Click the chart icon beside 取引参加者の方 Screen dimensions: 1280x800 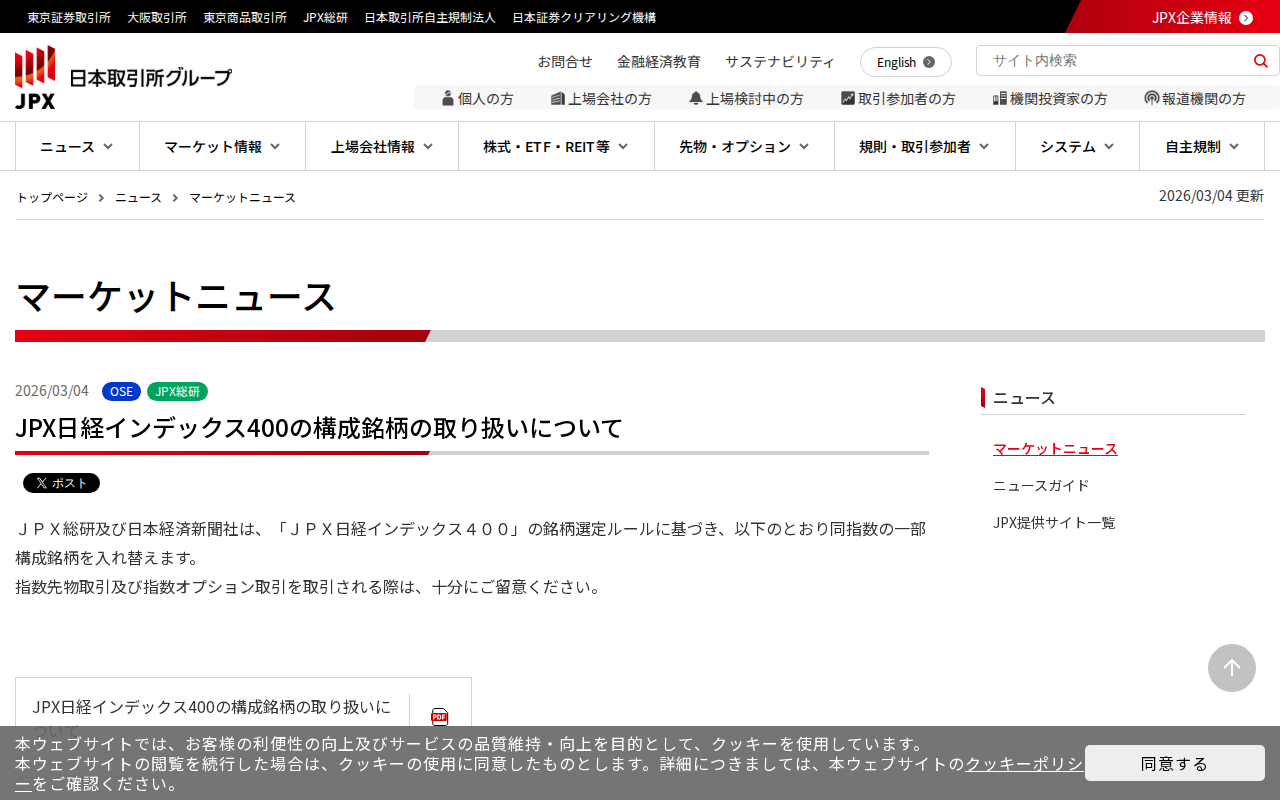(x=848, y=98)
